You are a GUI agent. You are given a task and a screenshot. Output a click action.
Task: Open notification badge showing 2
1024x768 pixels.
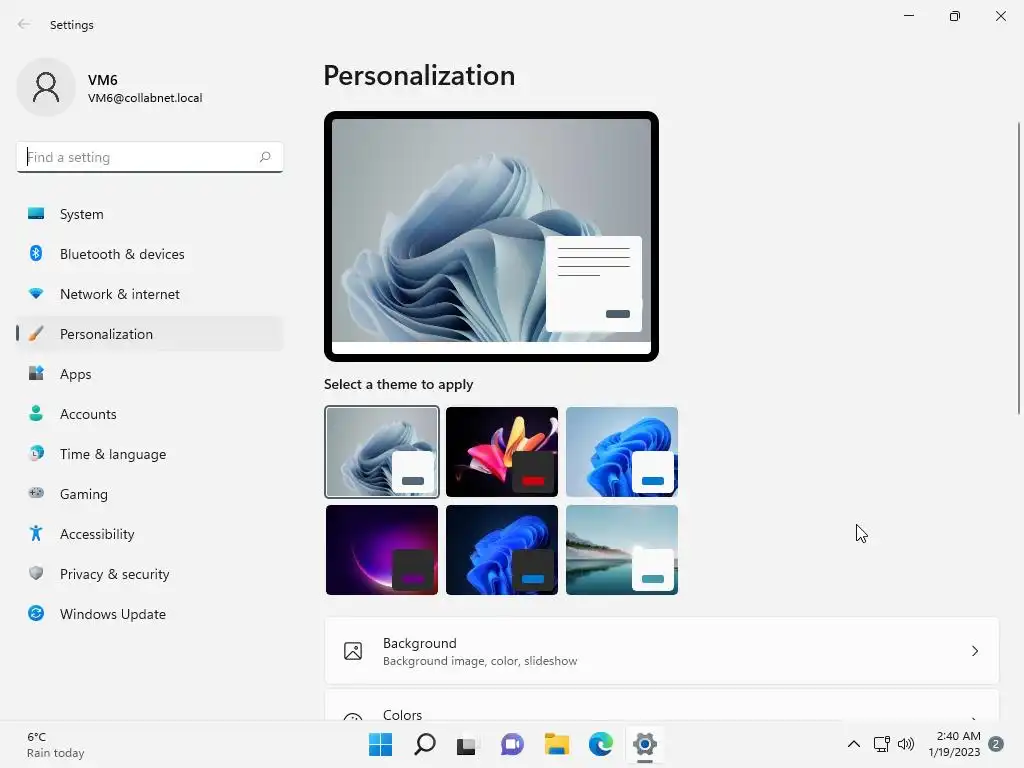point(996,744)
